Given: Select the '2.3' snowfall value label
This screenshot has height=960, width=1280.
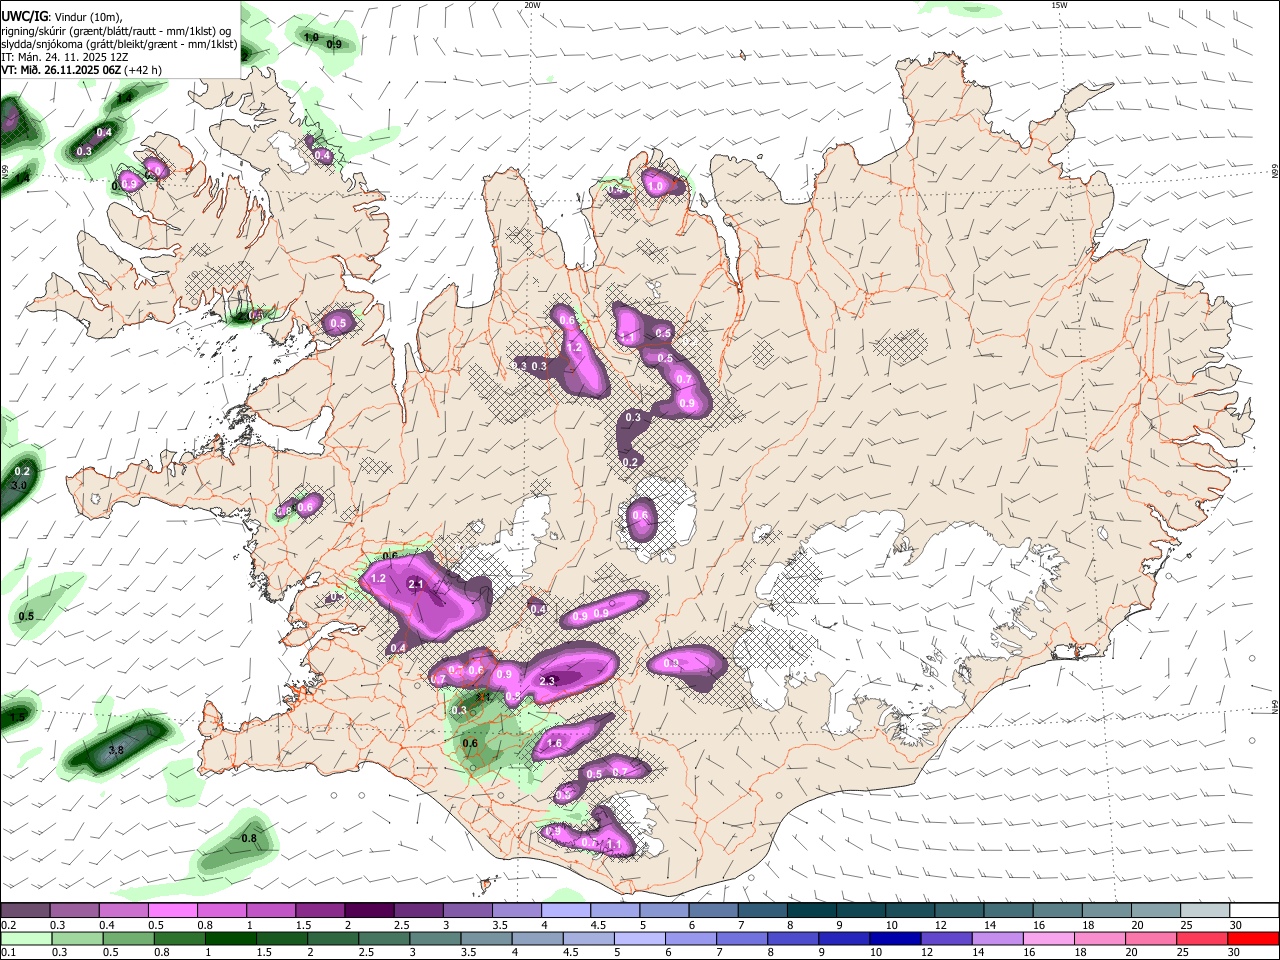Looking at the screenshot, I should pos(547,681).
